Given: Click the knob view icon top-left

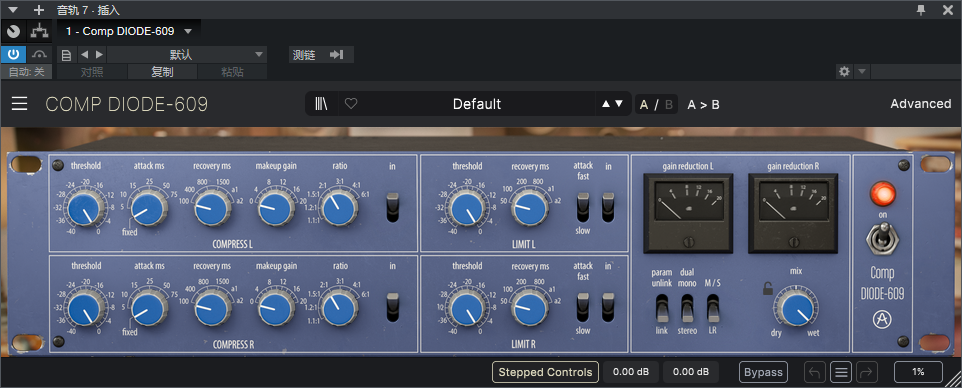Looking at the screenshot, I should (13, 31).
